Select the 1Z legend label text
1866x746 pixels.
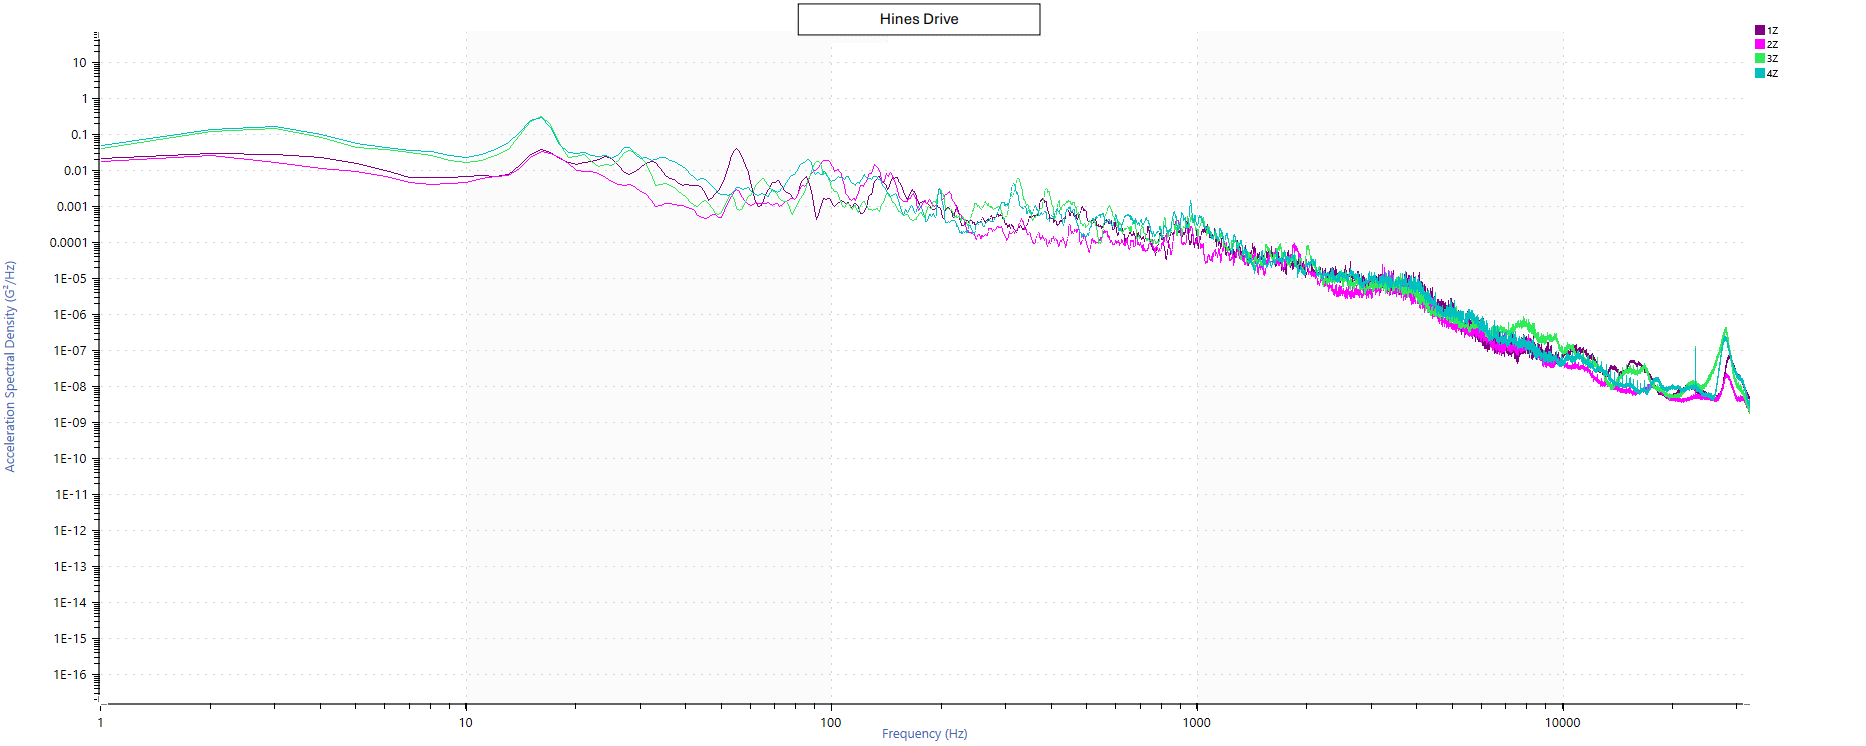1772,30
